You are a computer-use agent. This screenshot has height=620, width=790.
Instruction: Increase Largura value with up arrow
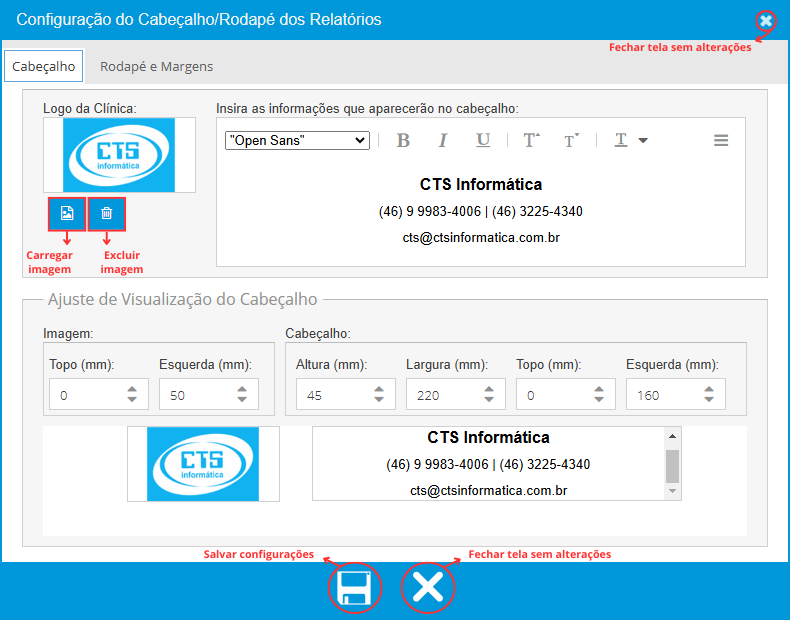pos(489,389)
